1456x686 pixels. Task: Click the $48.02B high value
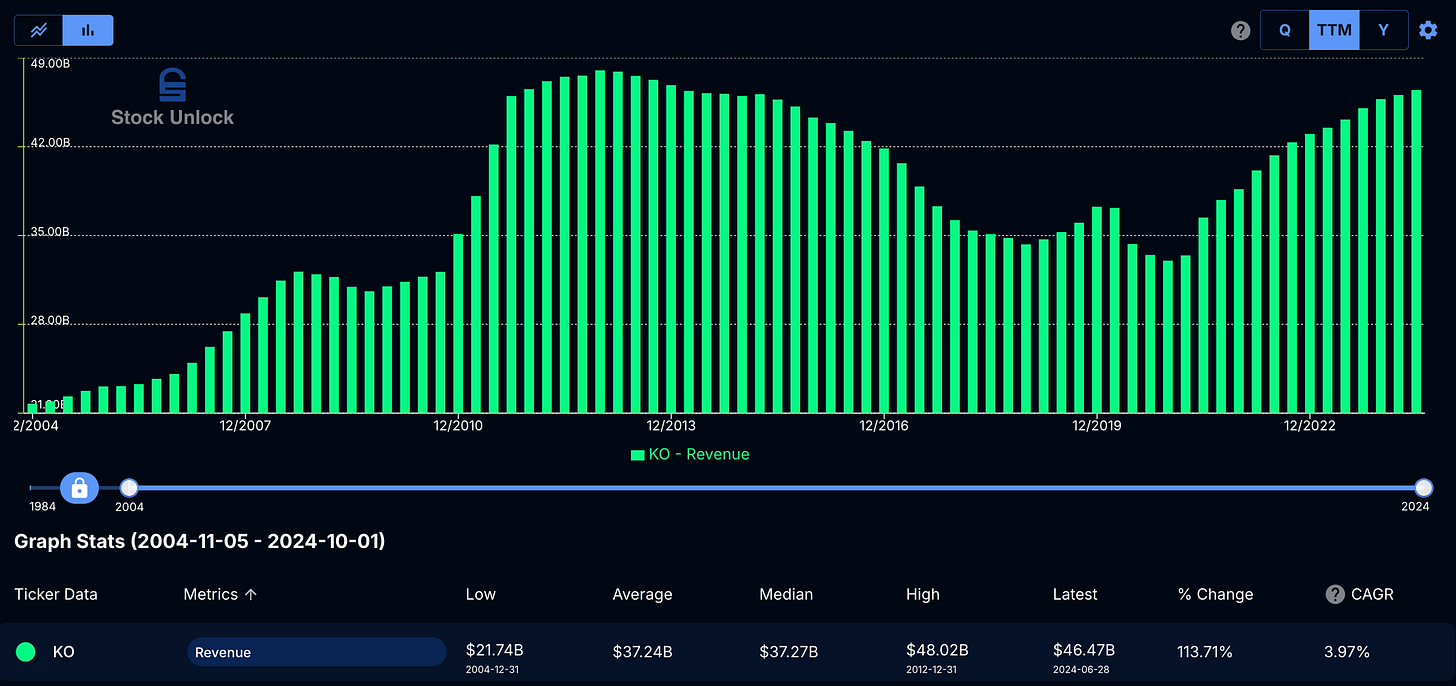(x=937, y=651)
